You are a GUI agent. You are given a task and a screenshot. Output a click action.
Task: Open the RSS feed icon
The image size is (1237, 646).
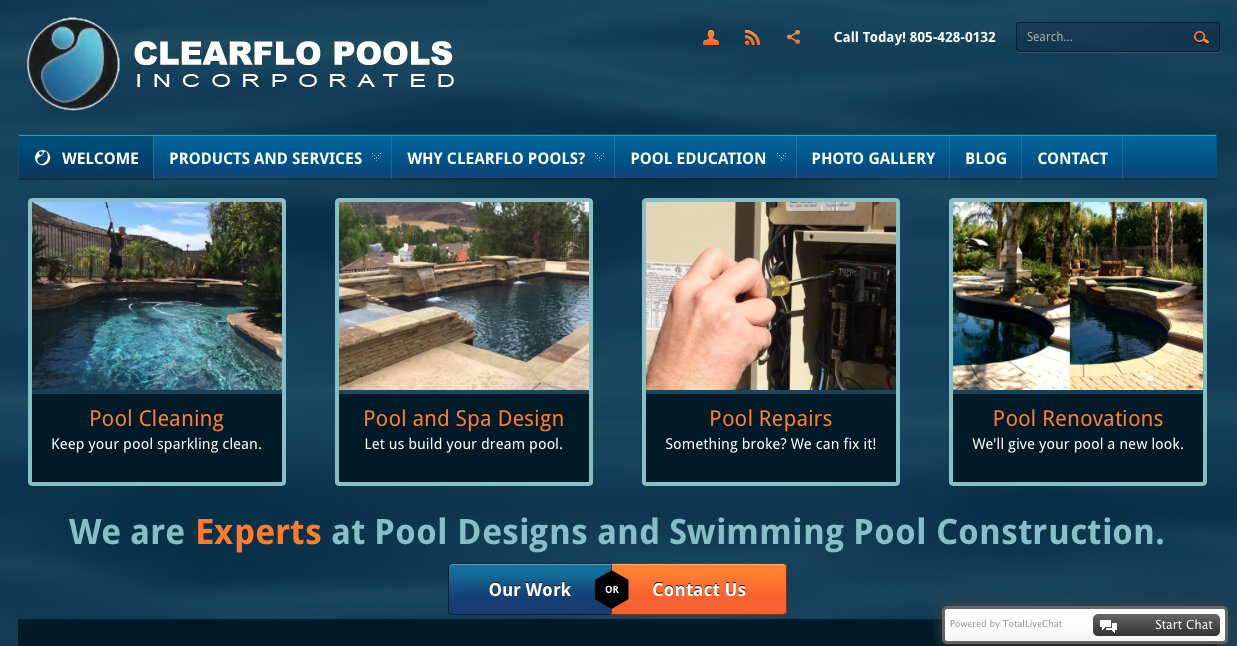pyautogui.click(x=752, y=38)
